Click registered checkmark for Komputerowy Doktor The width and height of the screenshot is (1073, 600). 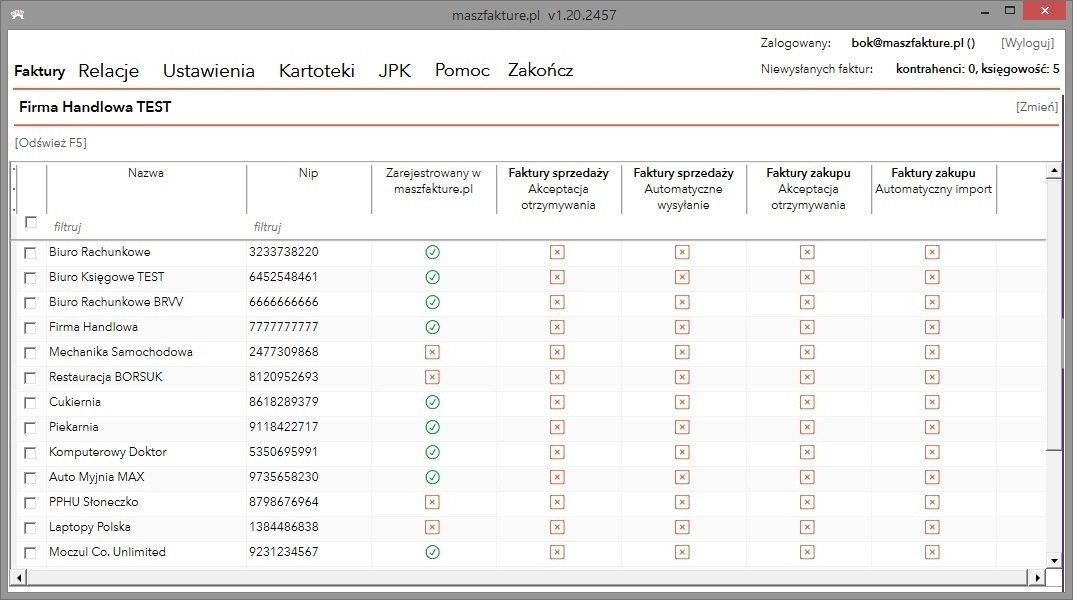[x=432, y=452]
